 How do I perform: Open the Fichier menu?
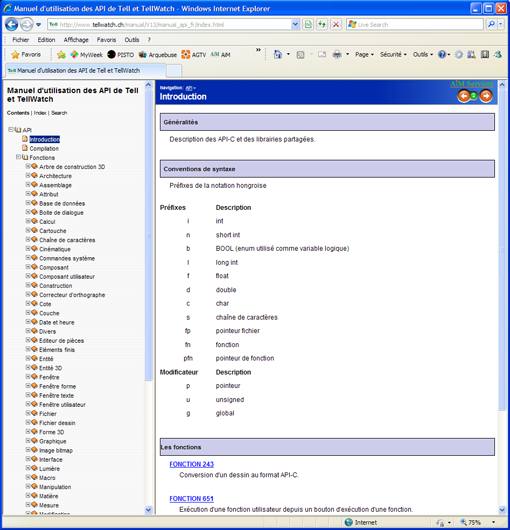click(21, 40)
